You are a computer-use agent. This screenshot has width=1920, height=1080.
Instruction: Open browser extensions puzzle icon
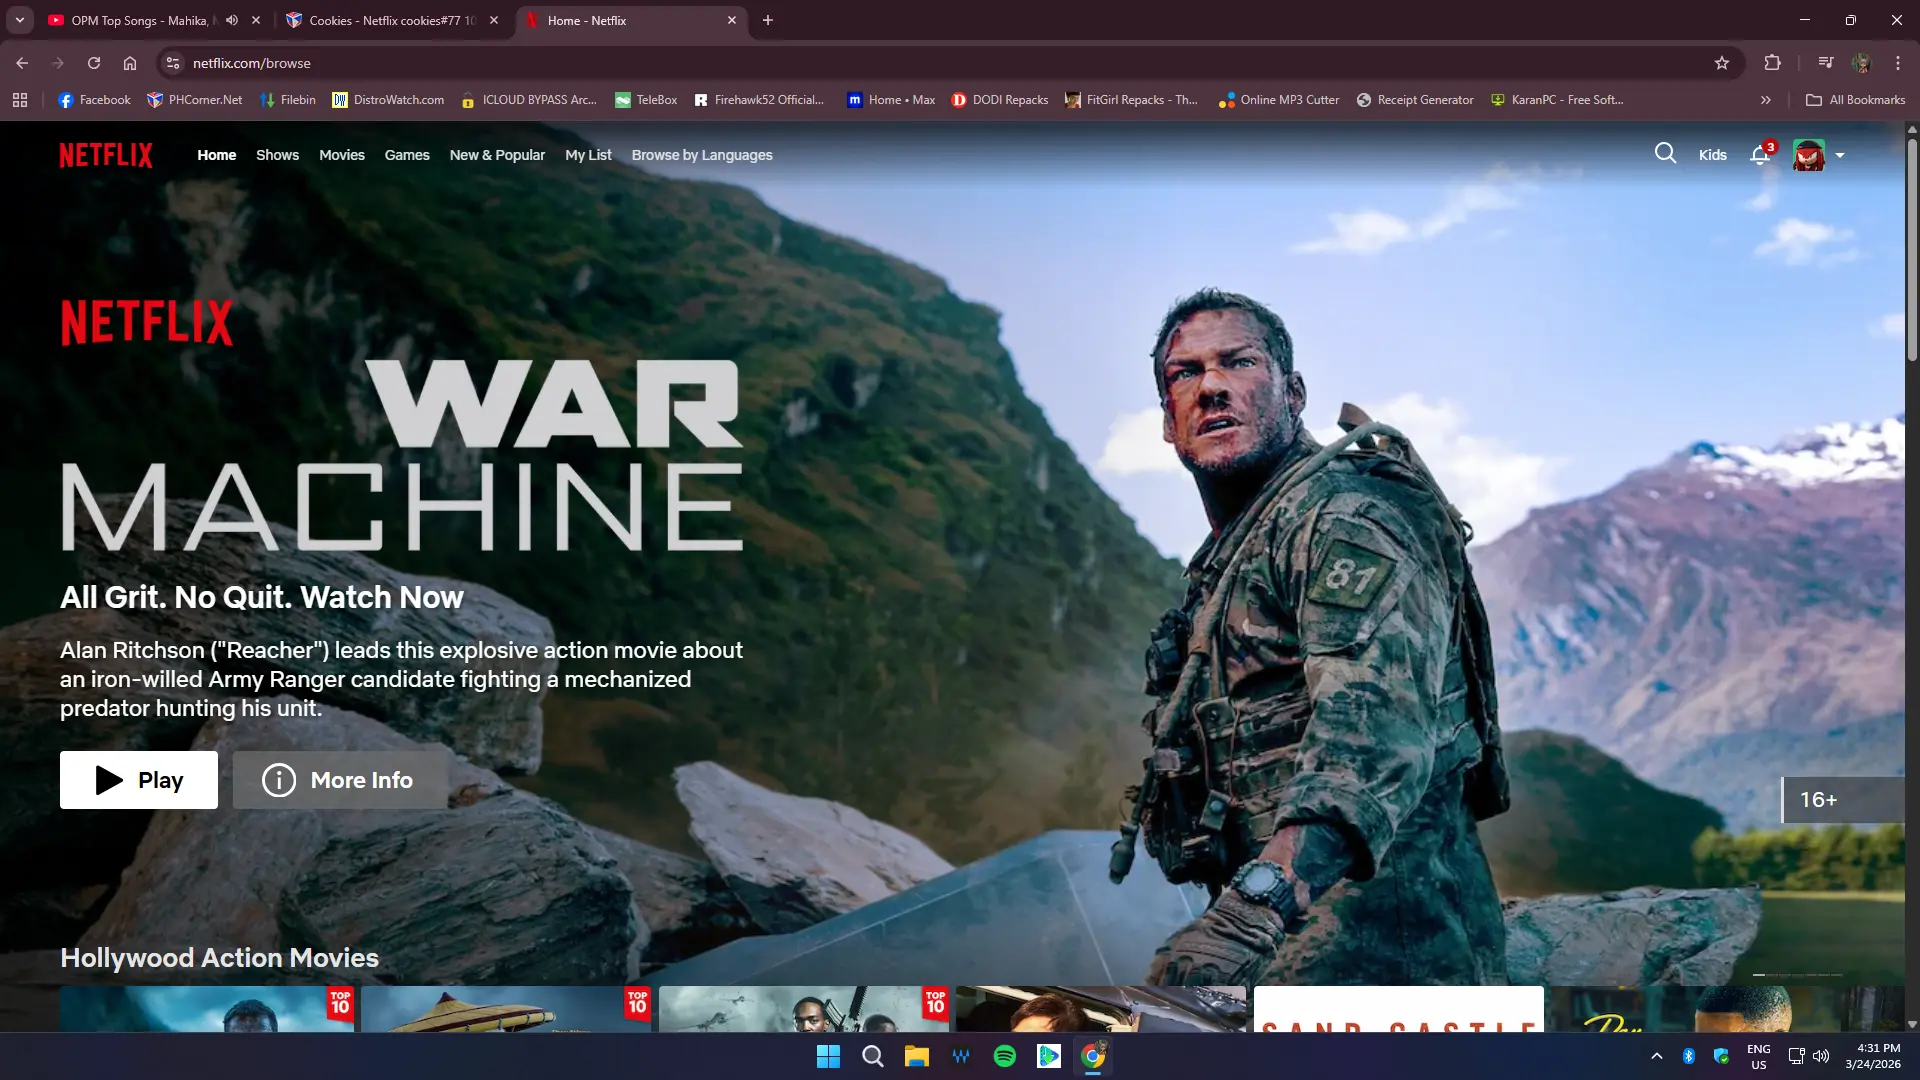(x=1772, y=63)
